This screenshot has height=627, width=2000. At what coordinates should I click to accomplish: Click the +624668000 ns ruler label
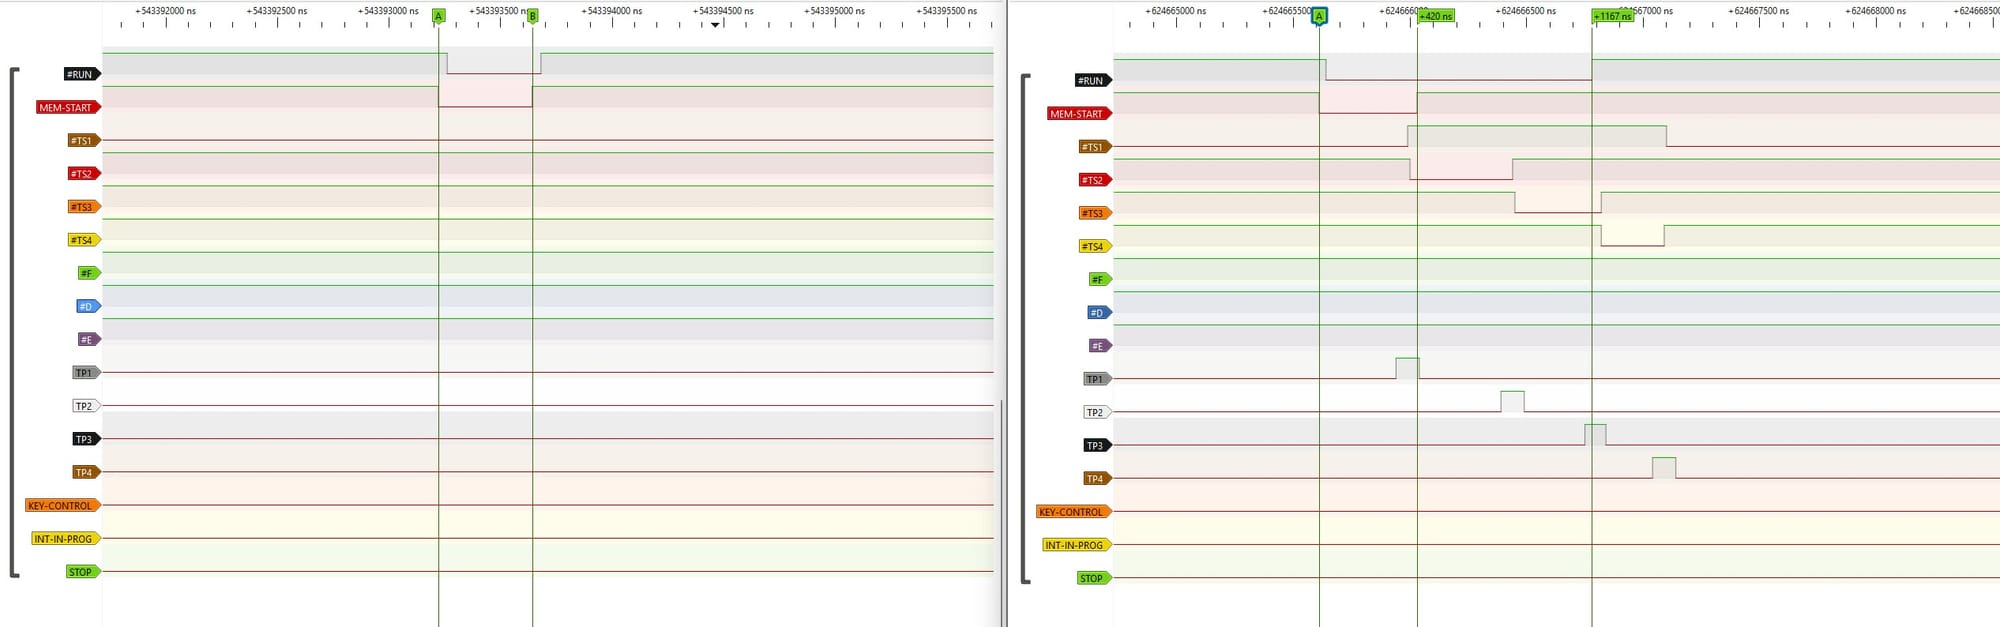pyautogui.click(x=1876, y=11)
